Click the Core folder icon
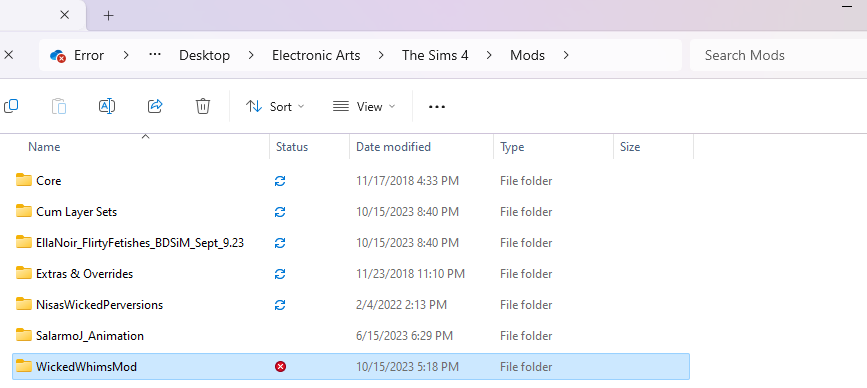The height and width of the screenshot is (388, 867). [x=23, y=180]
